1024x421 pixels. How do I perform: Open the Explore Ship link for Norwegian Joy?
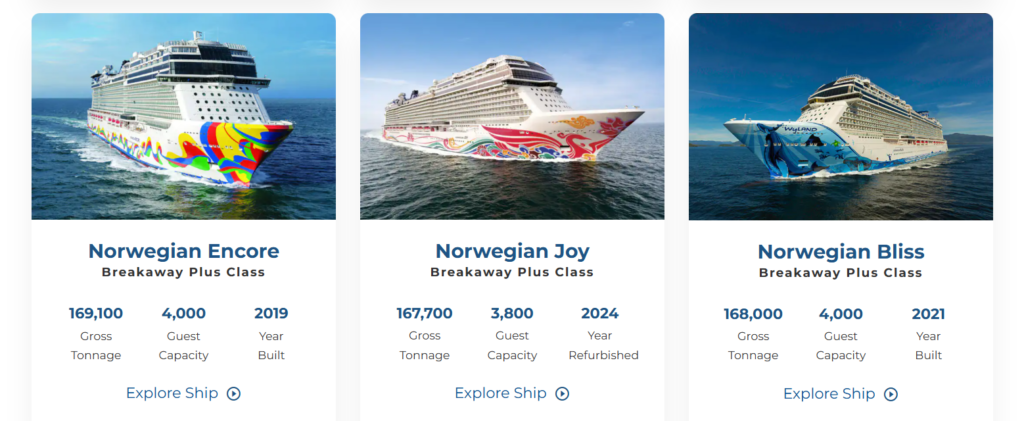[x=500, y=393]
